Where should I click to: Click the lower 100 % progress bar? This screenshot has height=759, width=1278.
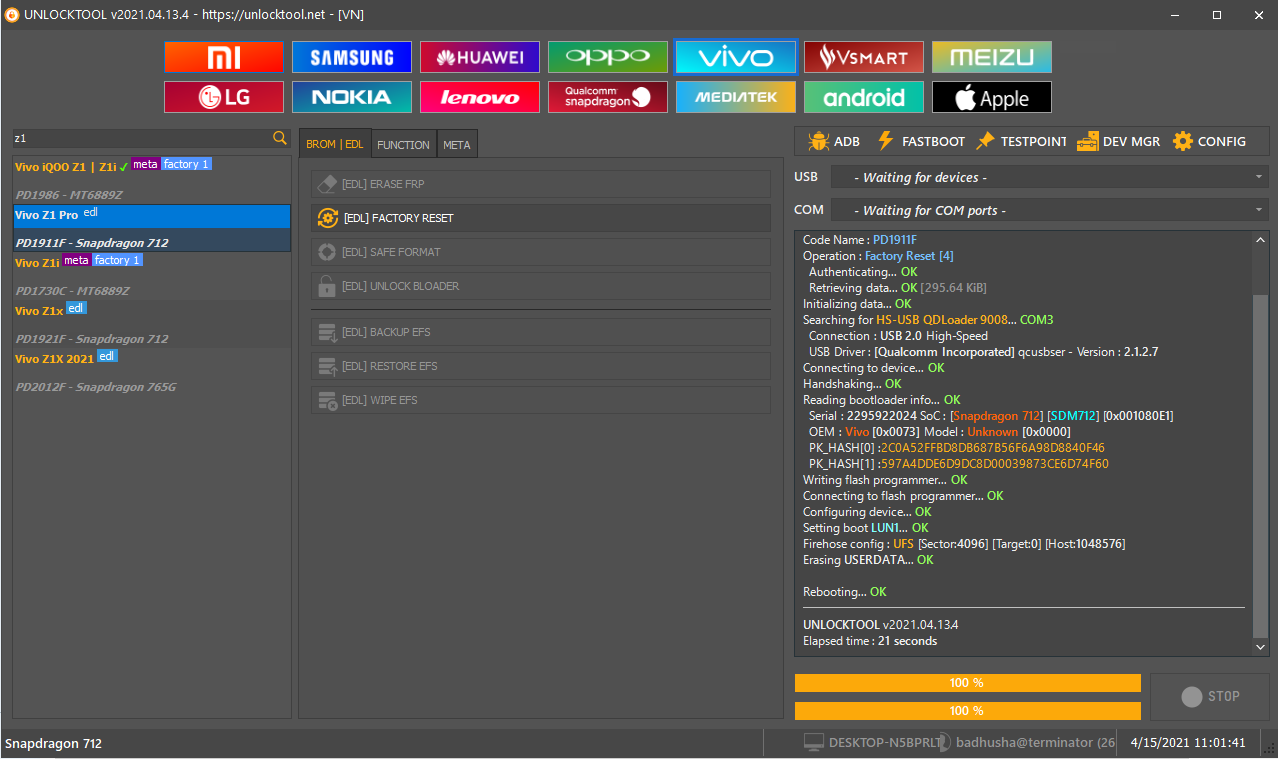coord(967,711)
